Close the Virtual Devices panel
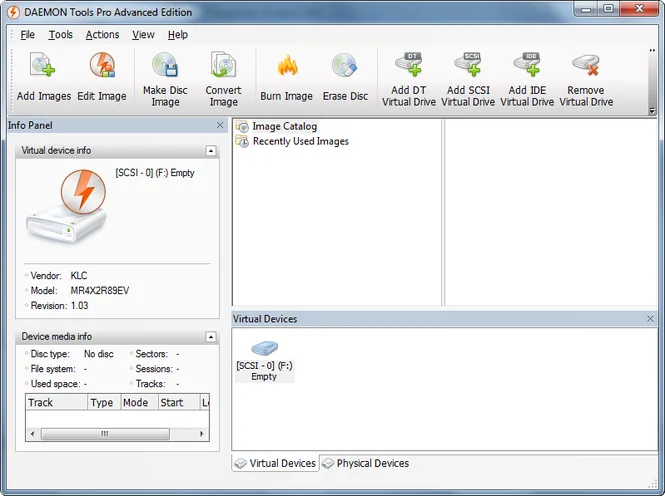The image size is (665, 496). tap(650, 318)
